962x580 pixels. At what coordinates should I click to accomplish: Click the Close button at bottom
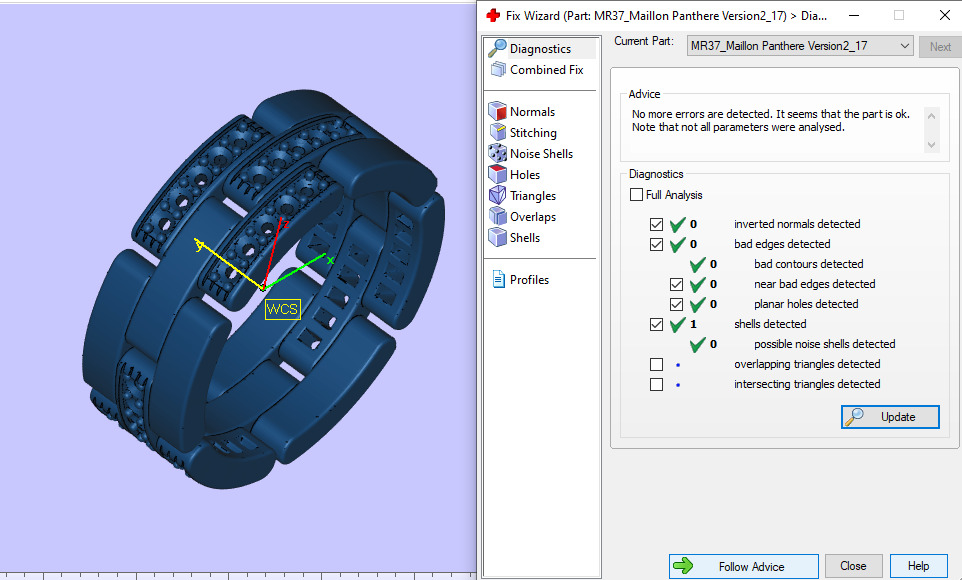(853, 566)
